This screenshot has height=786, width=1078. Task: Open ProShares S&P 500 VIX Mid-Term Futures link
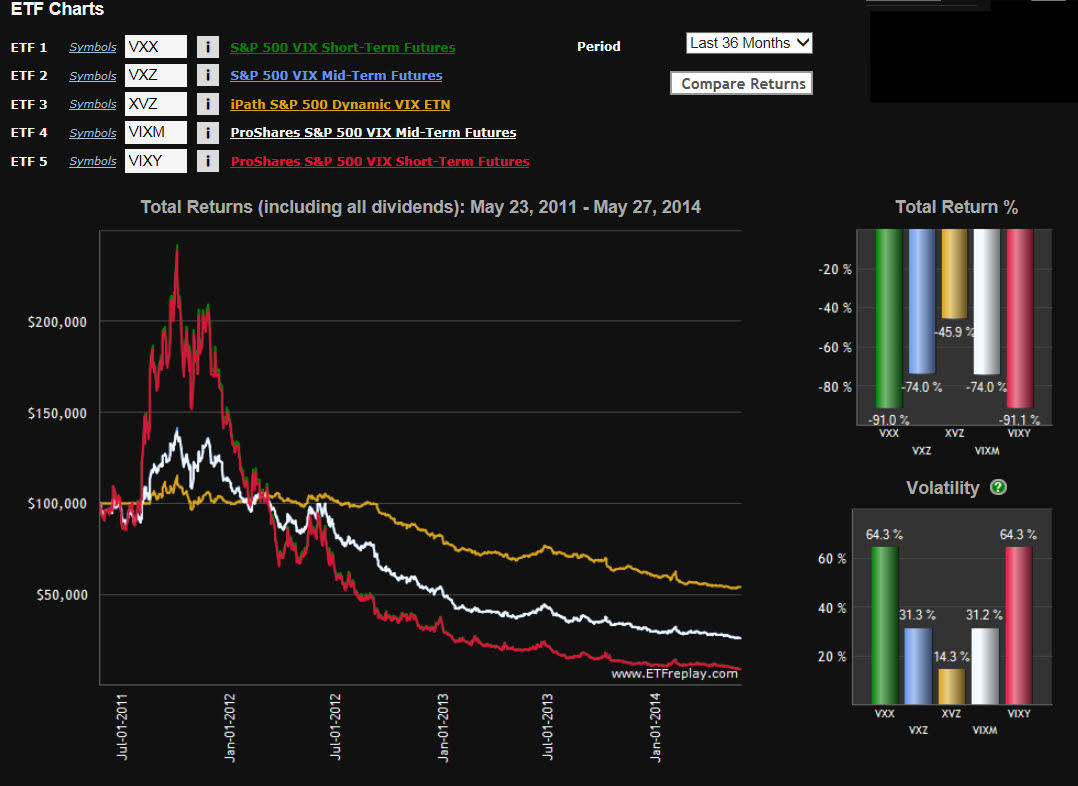click(373, 133)
